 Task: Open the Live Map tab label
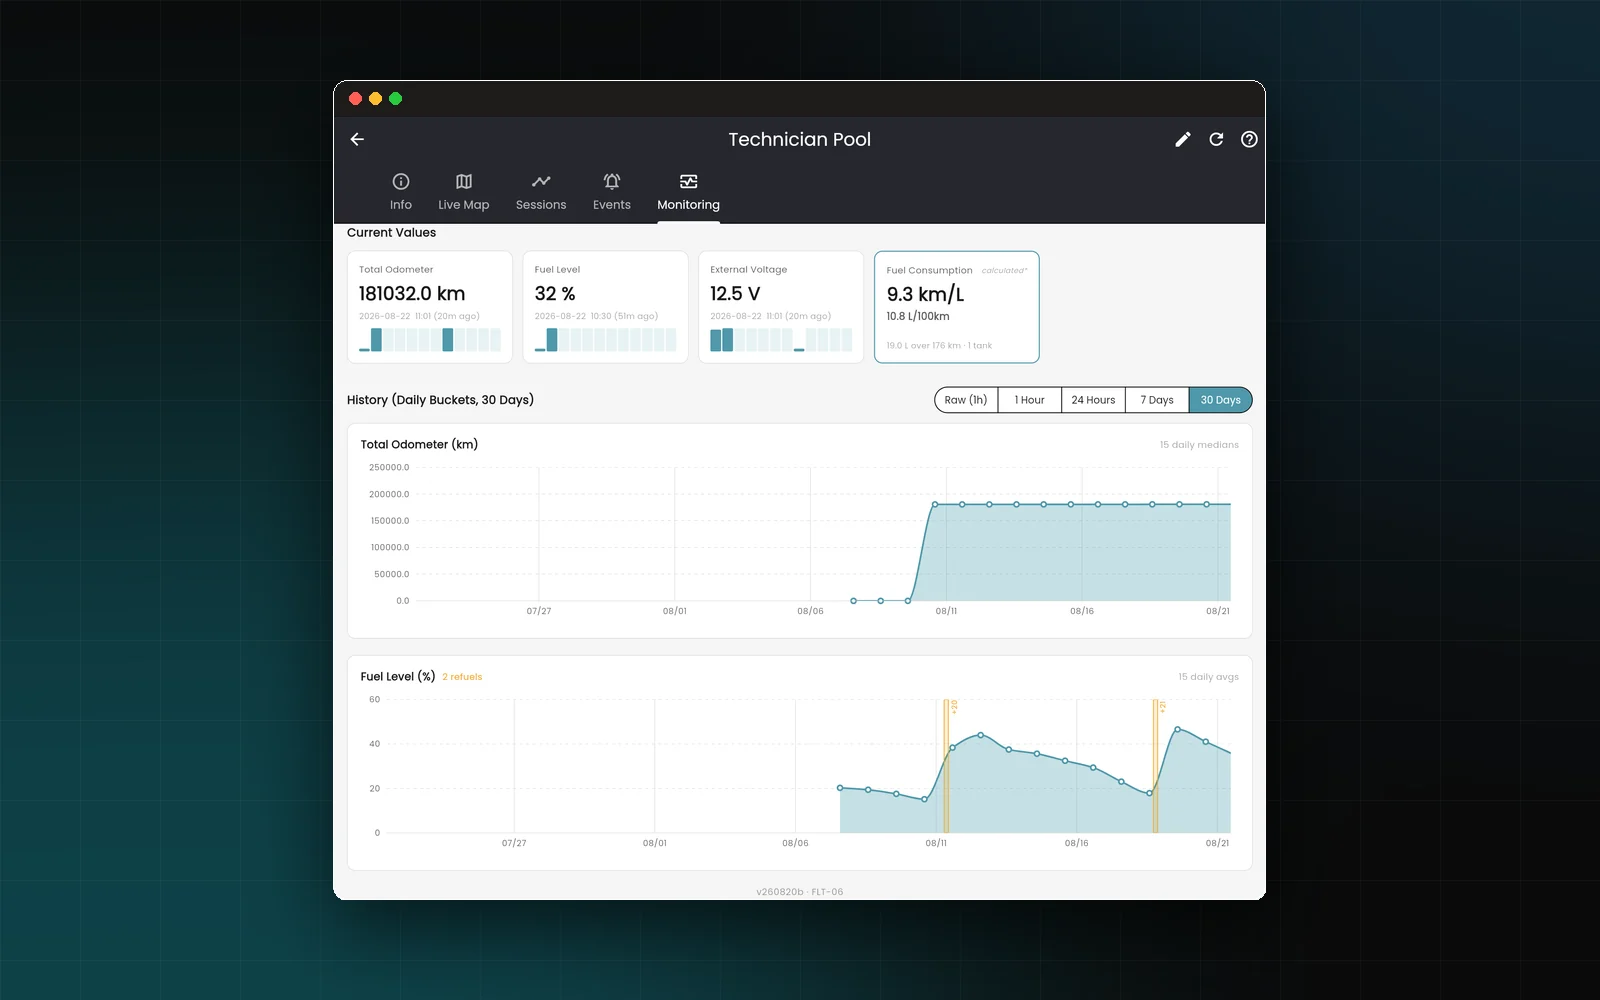(464, 205)
